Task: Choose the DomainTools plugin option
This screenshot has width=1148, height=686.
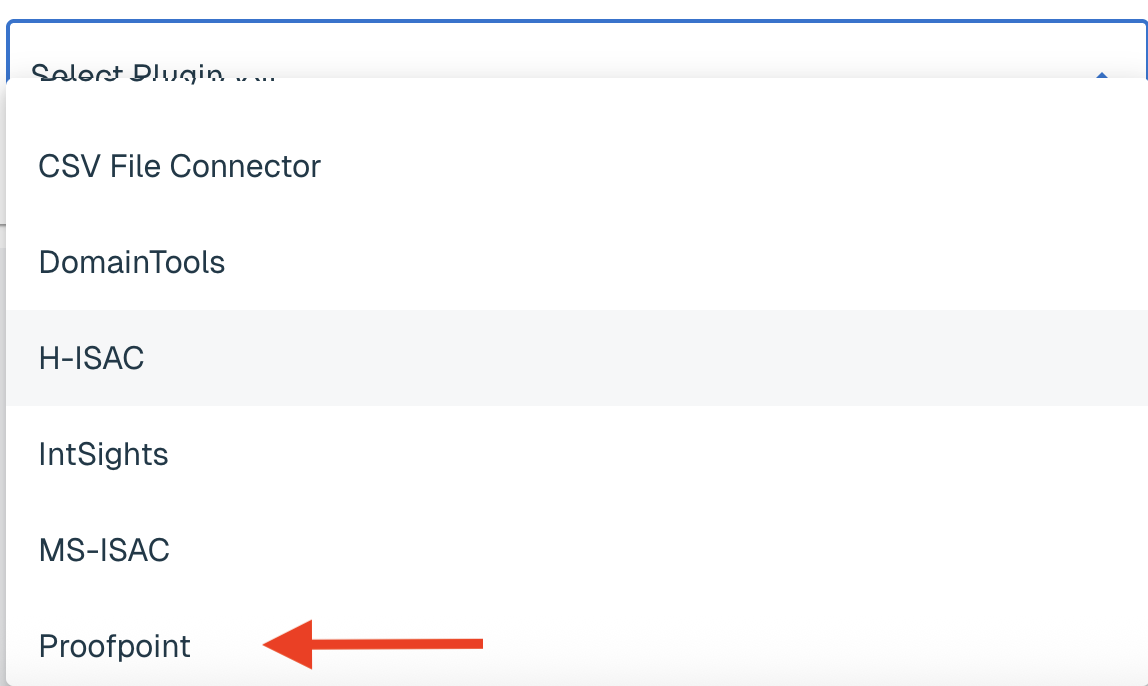Action: (577, 262)
